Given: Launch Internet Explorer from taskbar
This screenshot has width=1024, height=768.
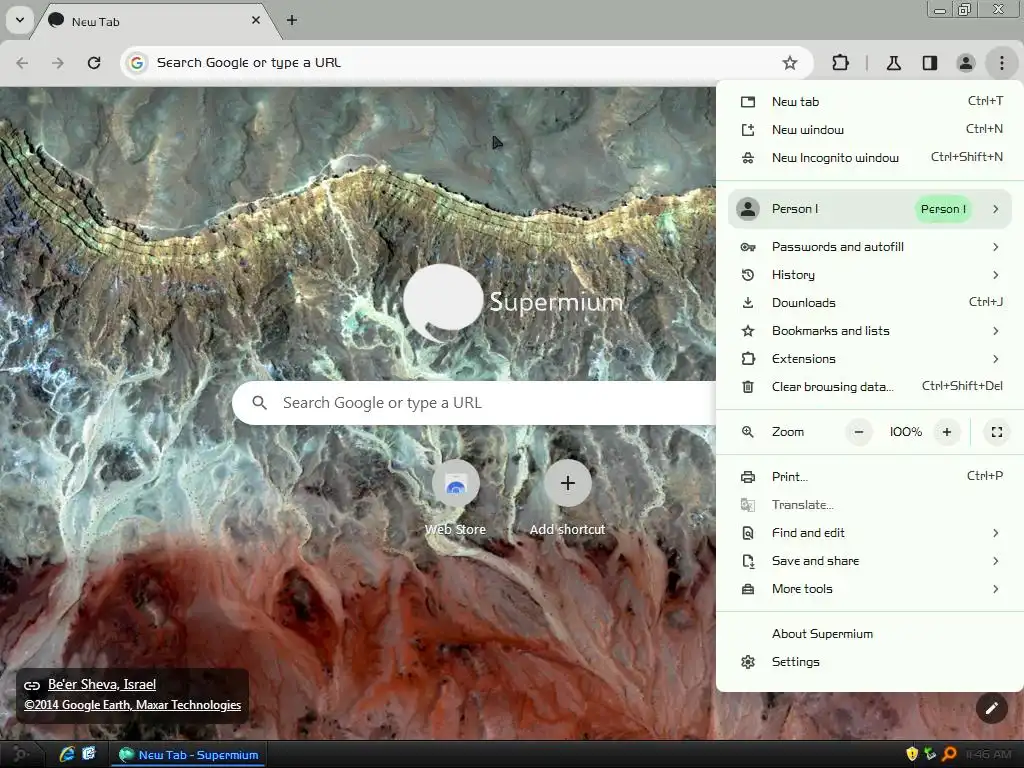Looking at the screenshot, I should coord(67,754).
